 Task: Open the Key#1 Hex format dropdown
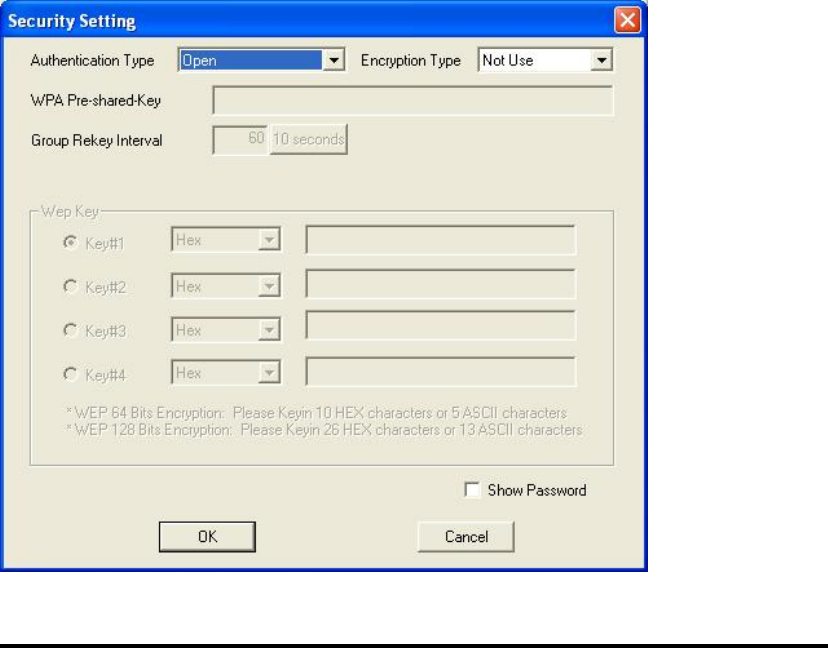tap(226, 240)
